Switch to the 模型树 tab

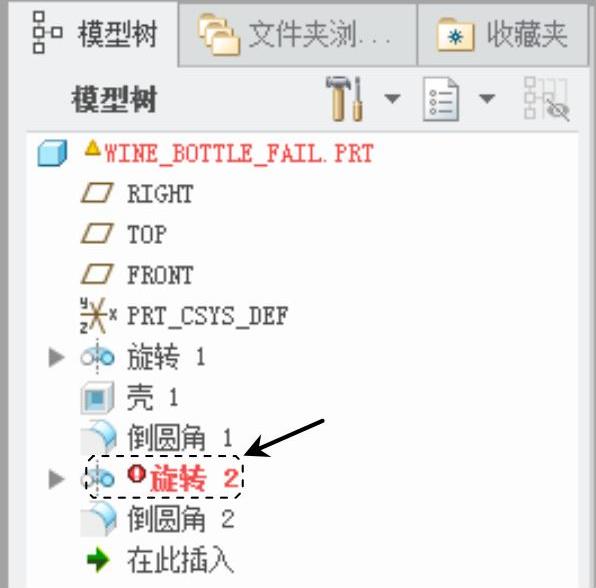coord(94,33)
